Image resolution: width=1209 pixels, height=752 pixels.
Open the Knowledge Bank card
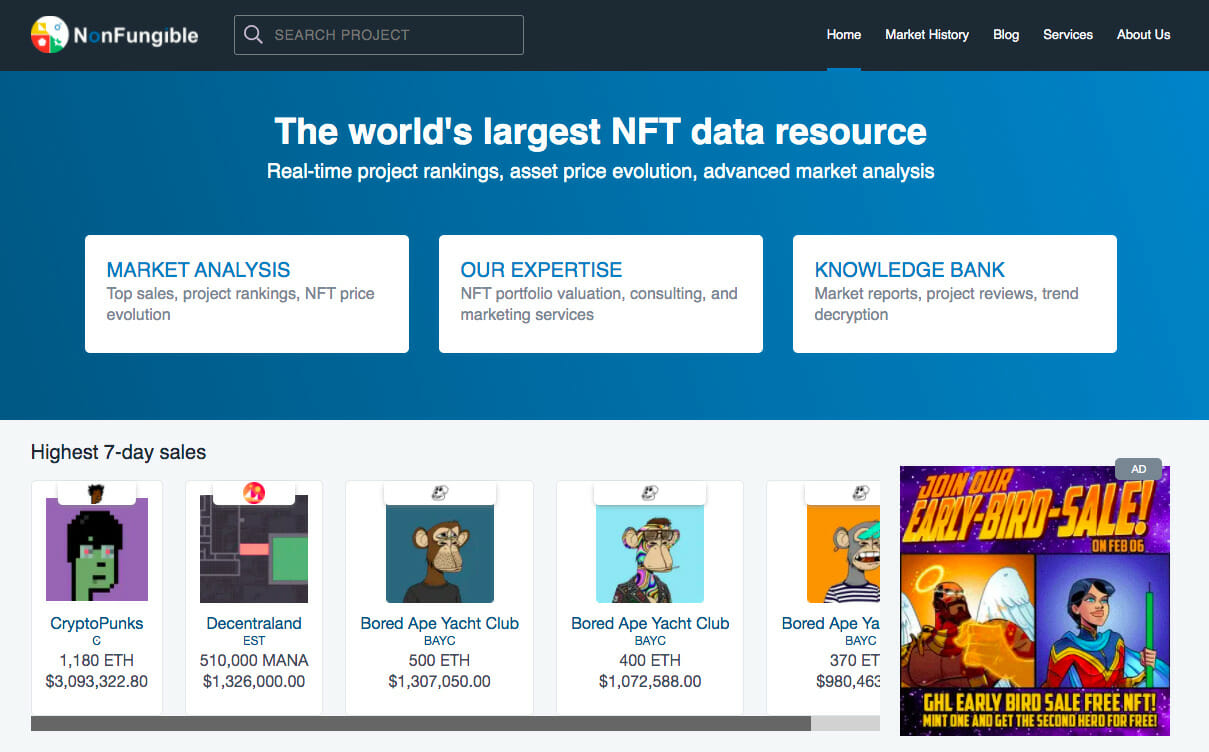click(954, 293)
